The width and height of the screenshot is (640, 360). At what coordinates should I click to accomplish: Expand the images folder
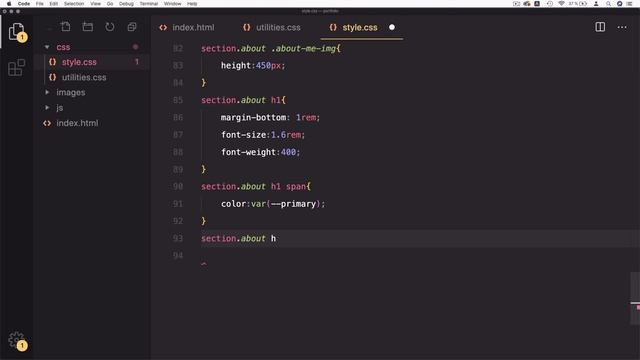pos(47,92)
